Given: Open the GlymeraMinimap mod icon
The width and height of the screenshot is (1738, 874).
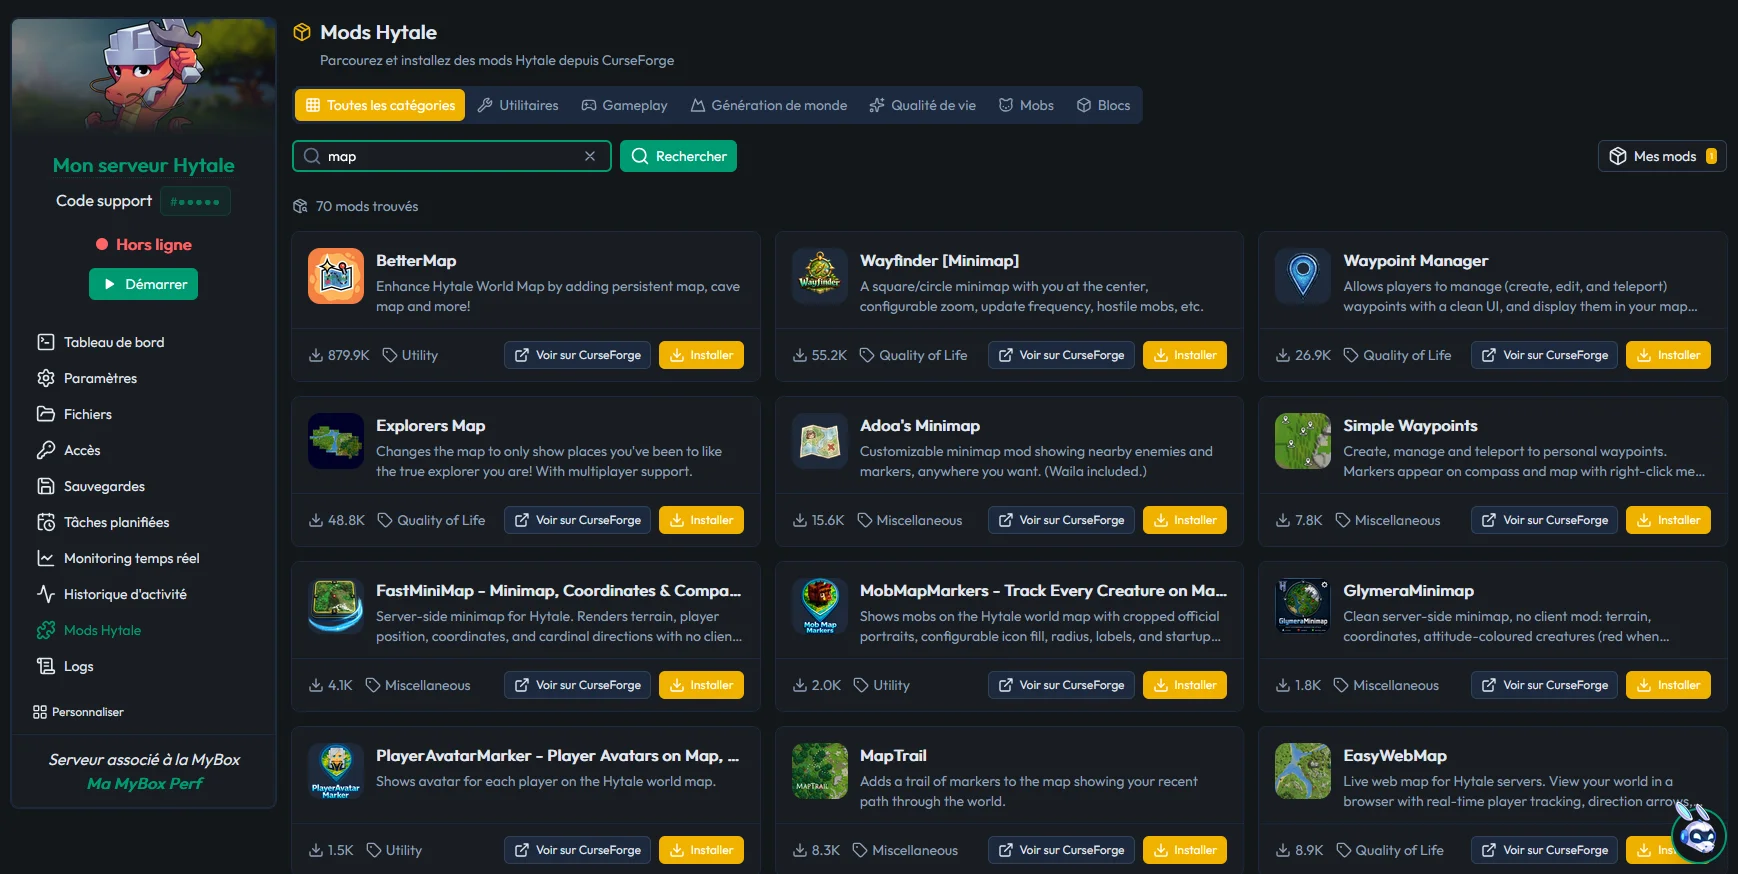Looking at the screenshot, I should (x=1303, y=606).
